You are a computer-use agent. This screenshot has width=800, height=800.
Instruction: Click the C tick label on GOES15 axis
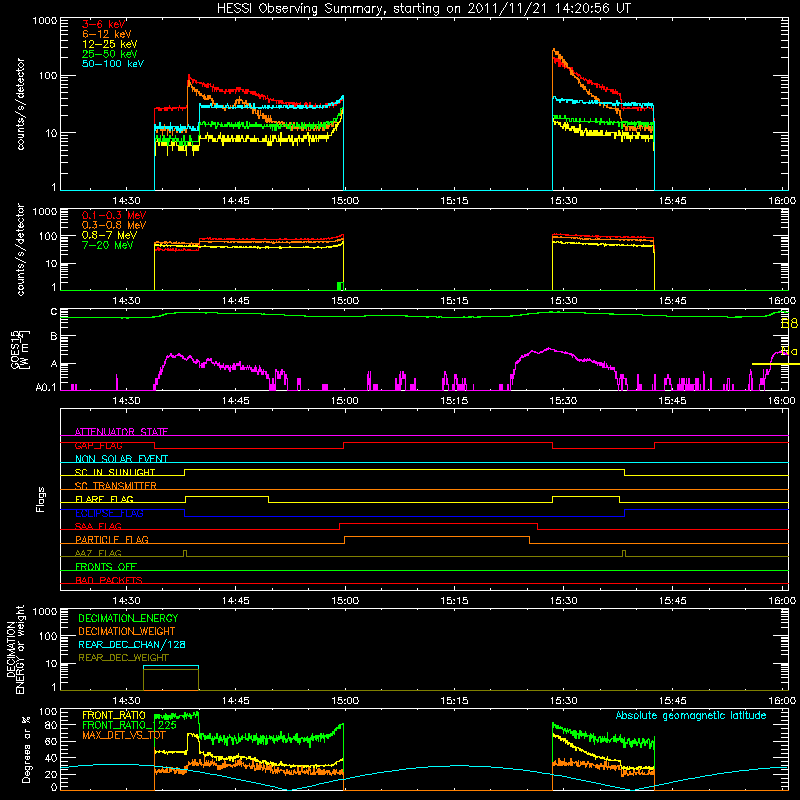pyautogui.click(x=54, y=312)
